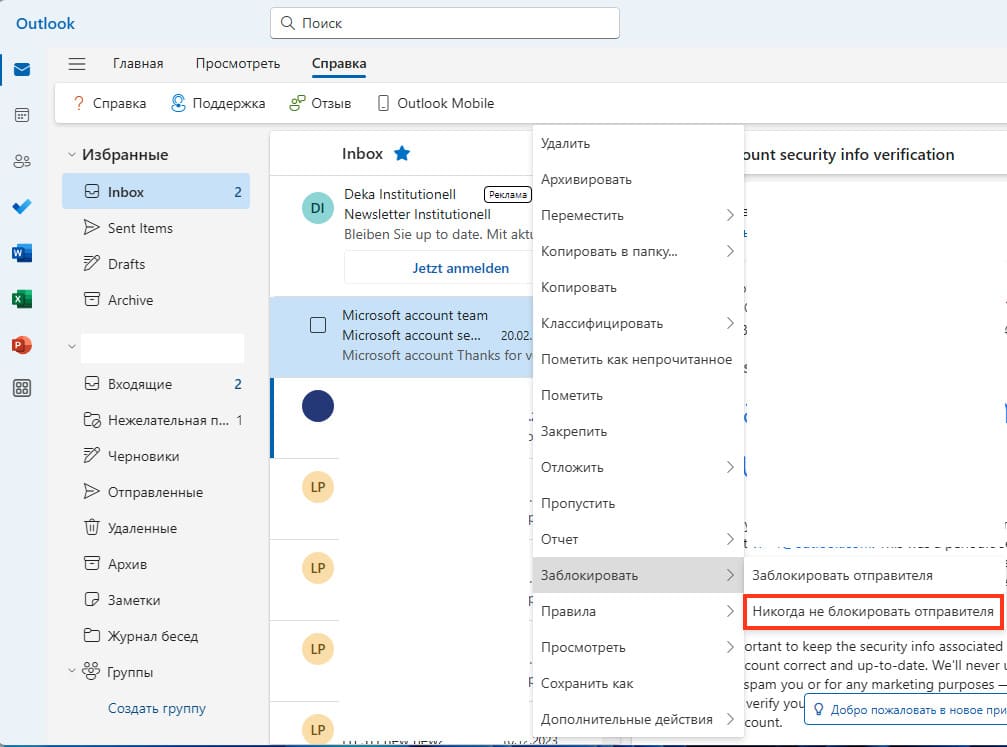The image size is (1007, 747).
Task: Expand the Копировать в папку submenu
Action: (x=730, y=251)
